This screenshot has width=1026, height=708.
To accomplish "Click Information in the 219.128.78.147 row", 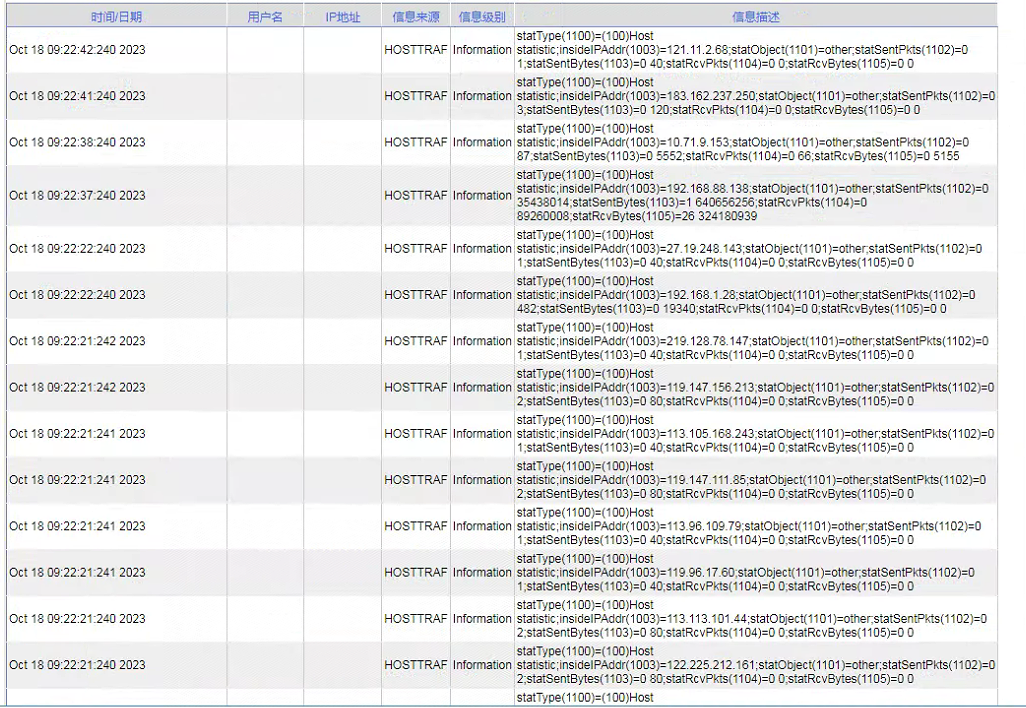I will pos(482,342).
